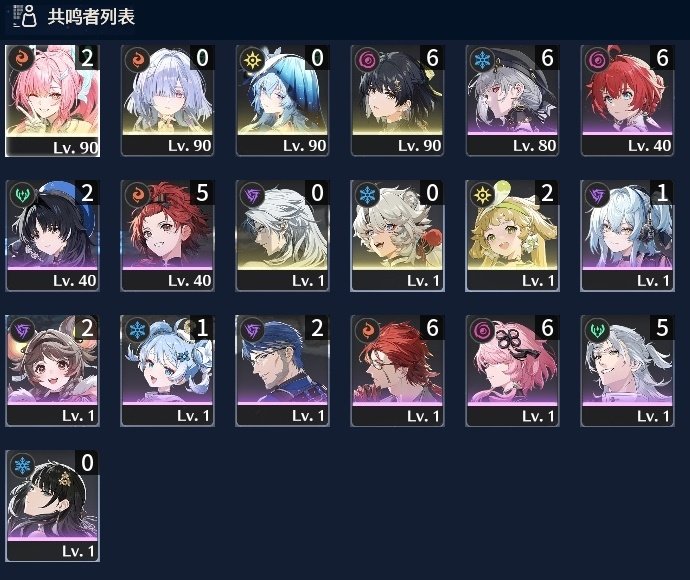This screenshot has height=580, width=690.
Task: Click the snowflake icon on Lv. 80 card
Action: [x=482, y=59]
